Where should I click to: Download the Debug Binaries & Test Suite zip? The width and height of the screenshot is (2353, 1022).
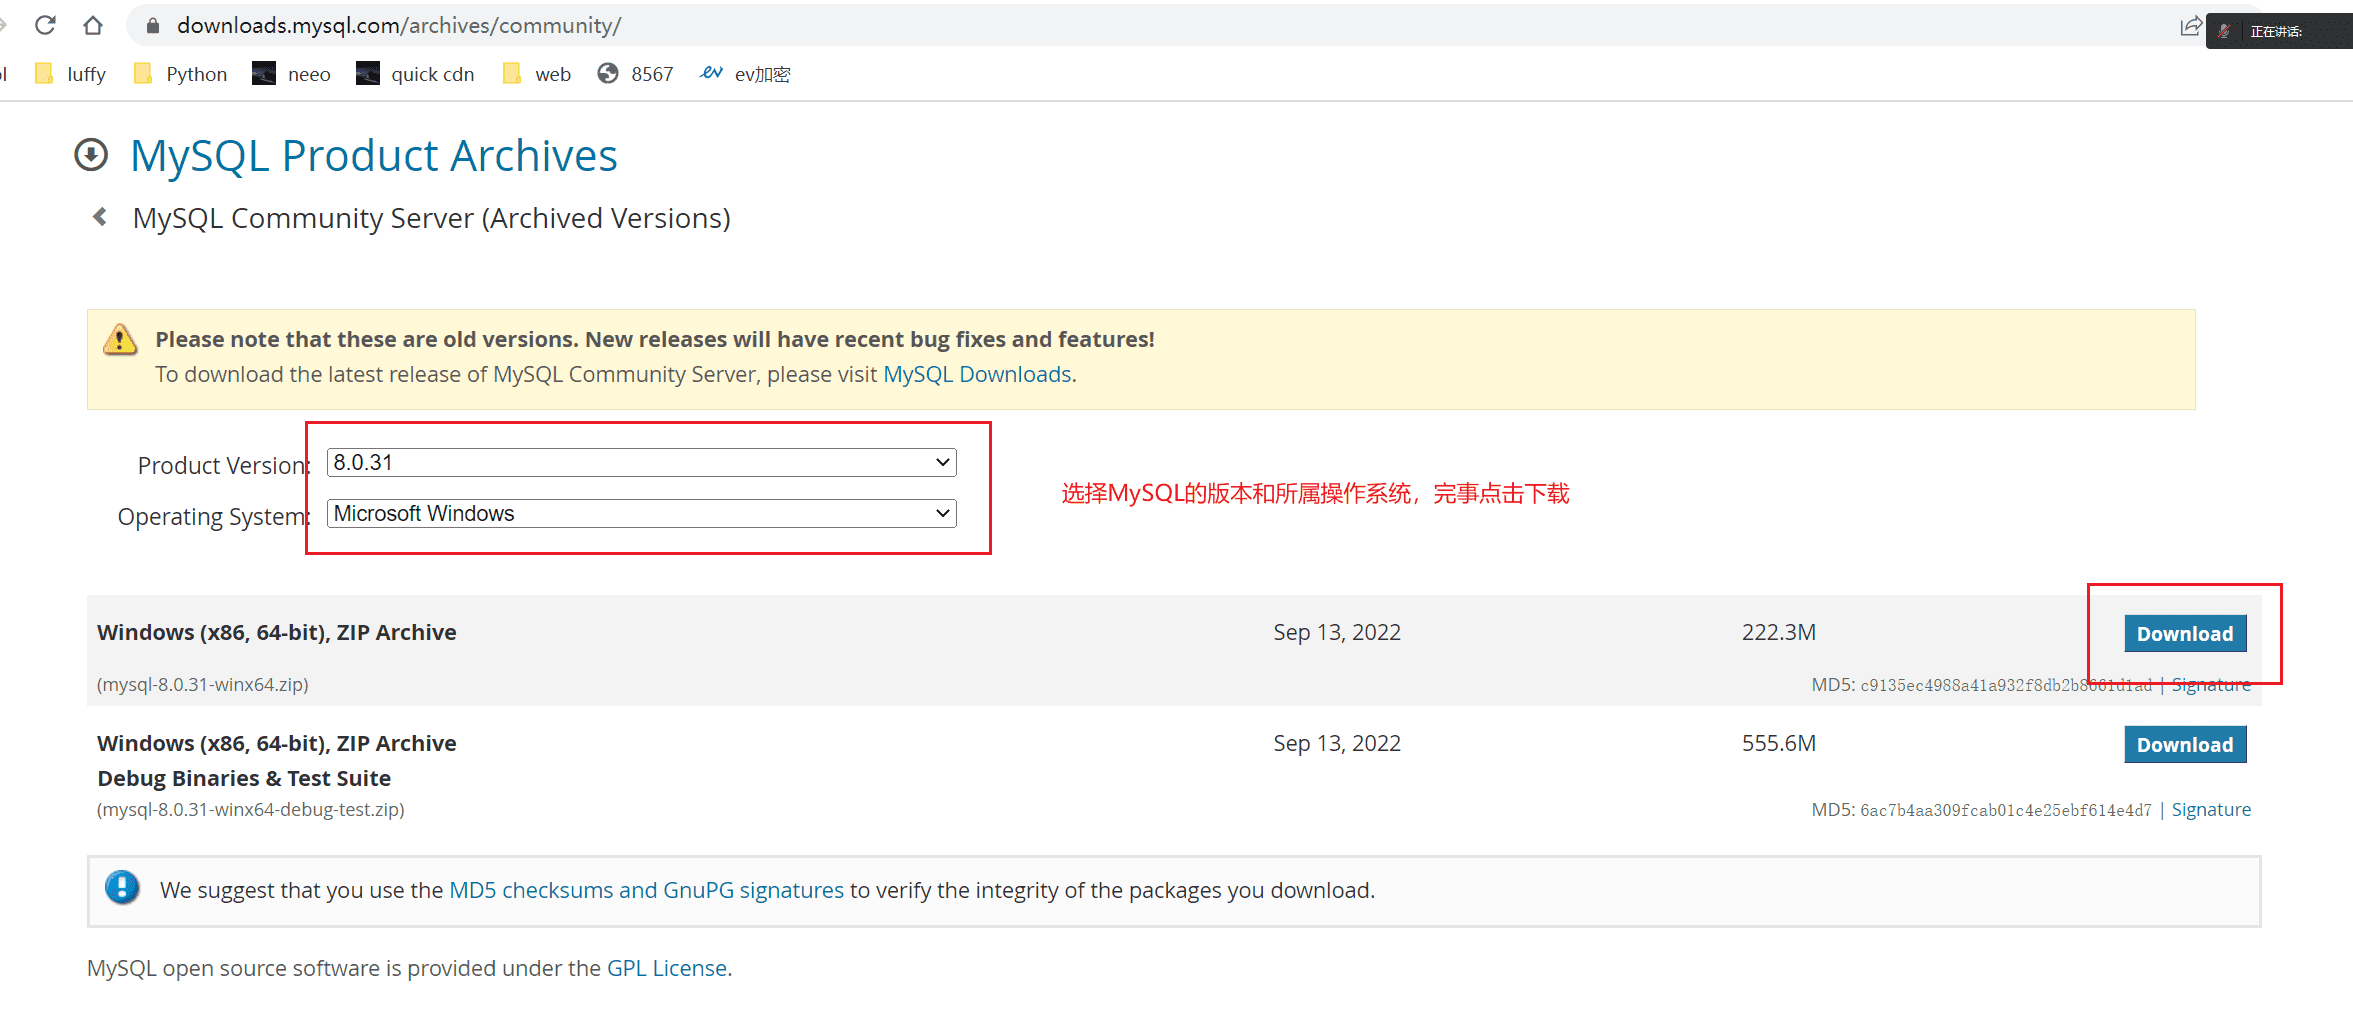2185,745
